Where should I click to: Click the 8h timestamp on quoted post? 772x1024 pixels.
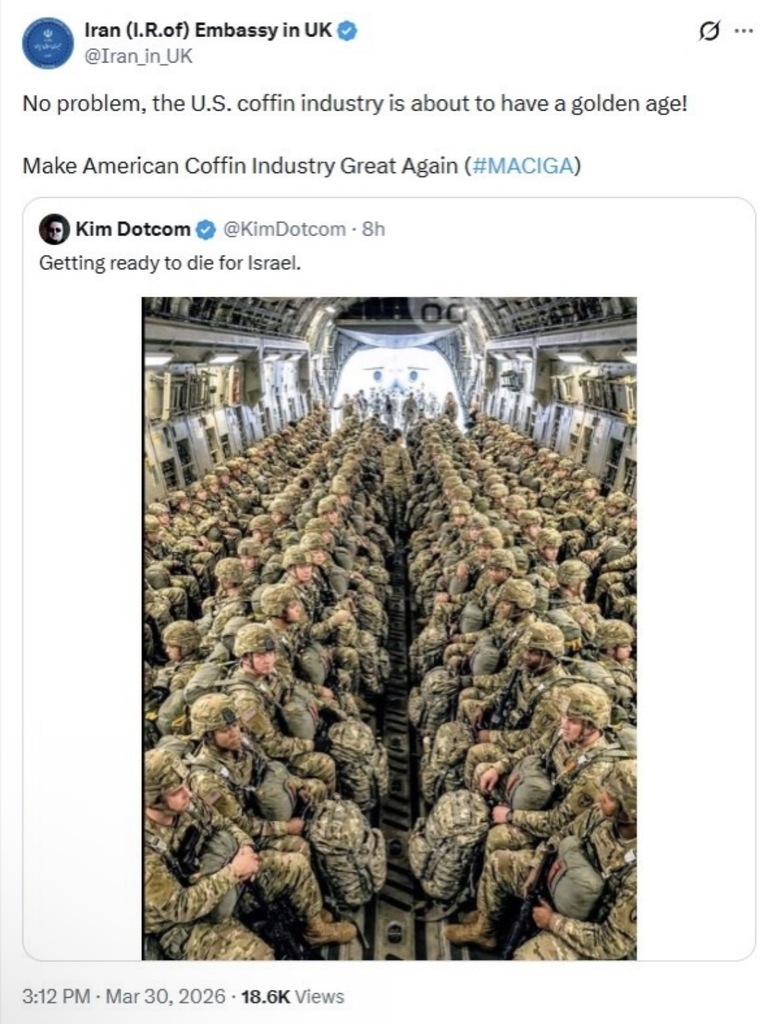coord(373,230)
